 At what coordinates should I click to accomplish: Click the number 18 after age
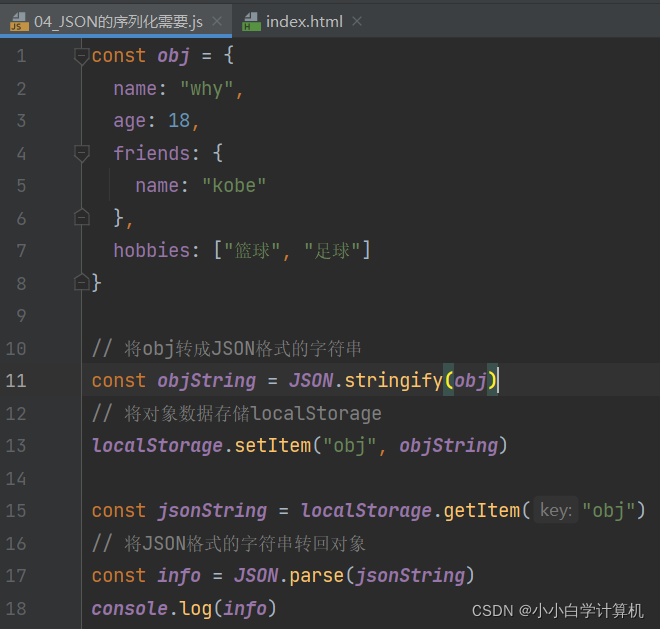(x=179, y=121)
